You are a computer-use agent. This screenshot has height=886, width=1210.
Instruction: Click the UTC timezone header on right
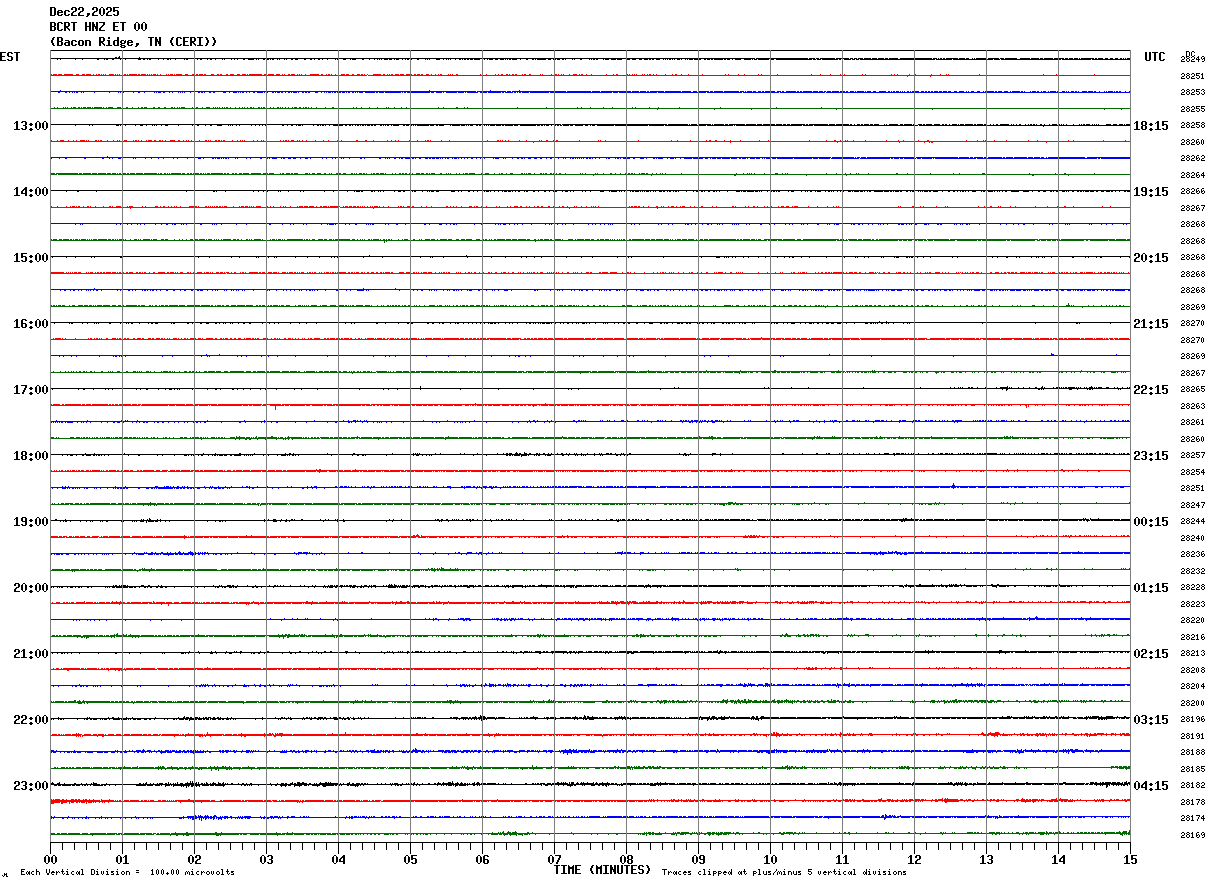click(1154, 57)
